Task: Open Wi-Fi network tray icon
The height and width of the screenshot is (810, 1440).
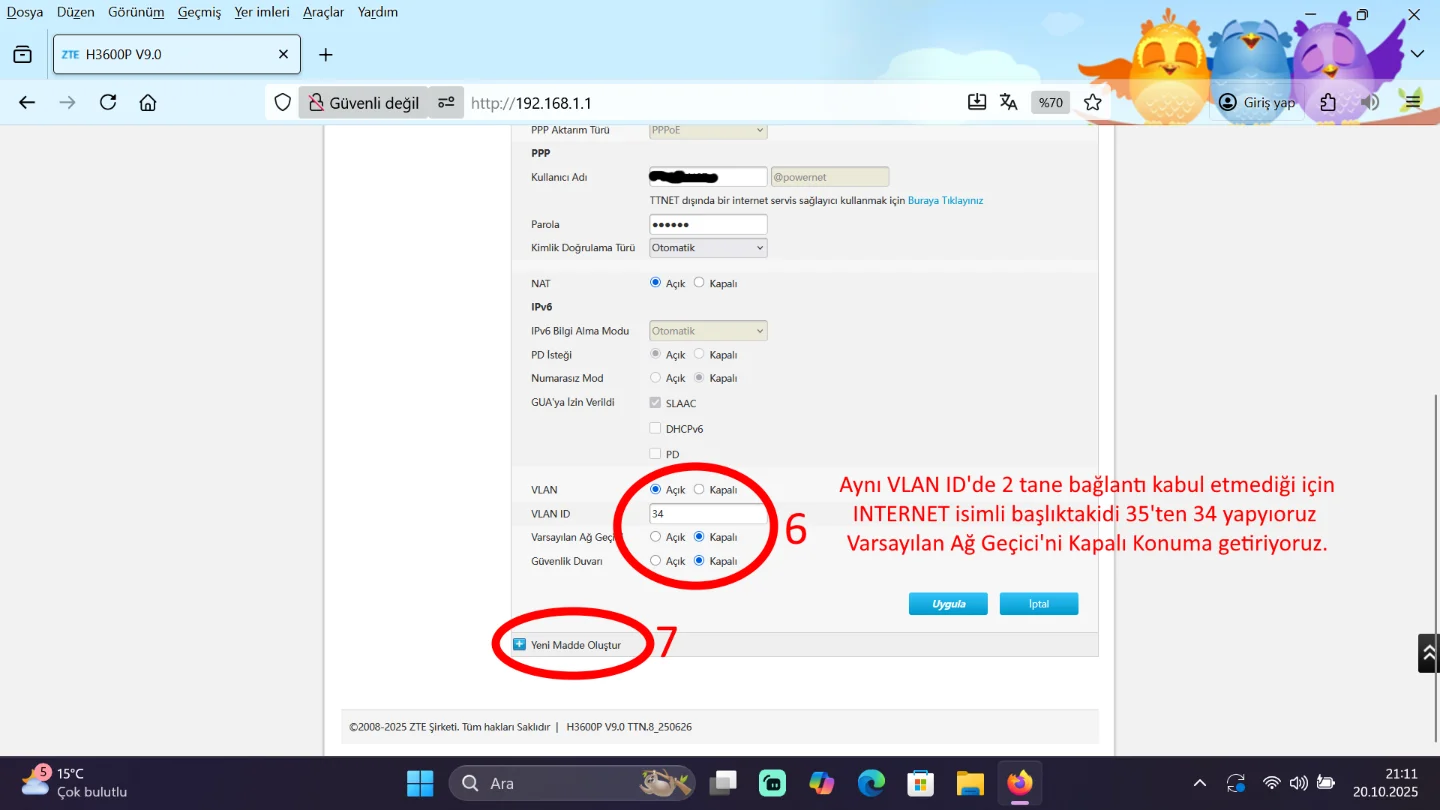Action: tap(1272, 783)
